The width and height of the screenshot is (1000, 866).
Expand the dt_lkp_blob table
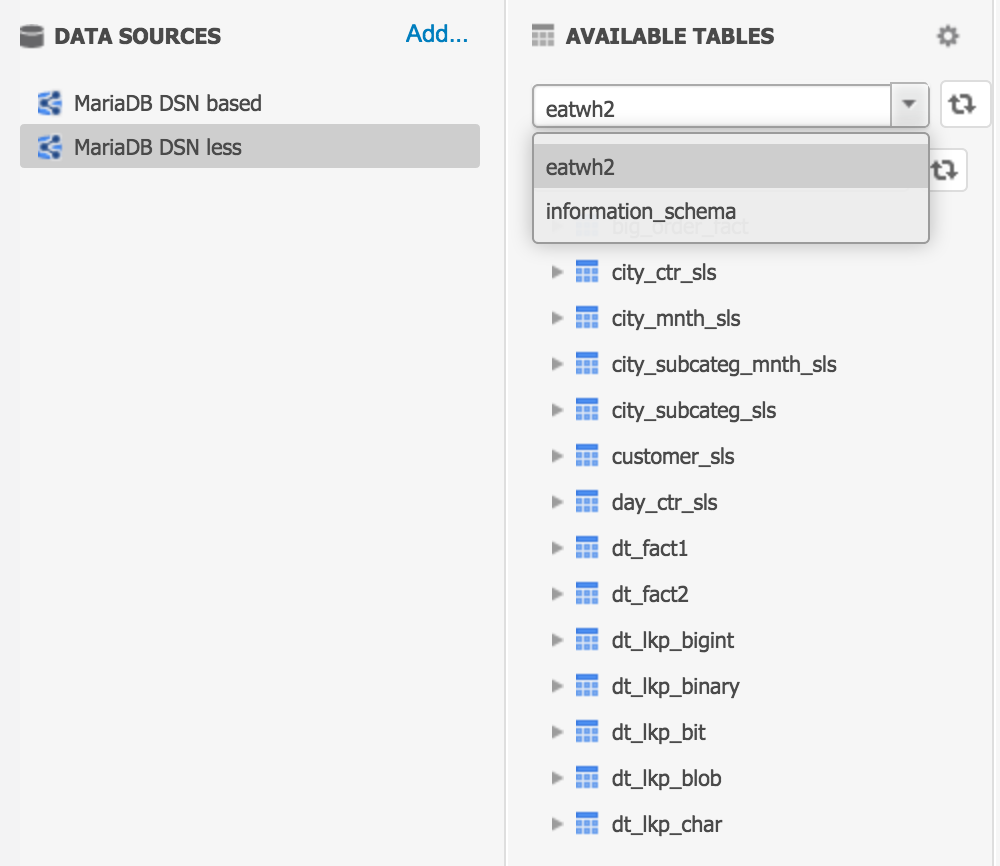coord(558,778)
